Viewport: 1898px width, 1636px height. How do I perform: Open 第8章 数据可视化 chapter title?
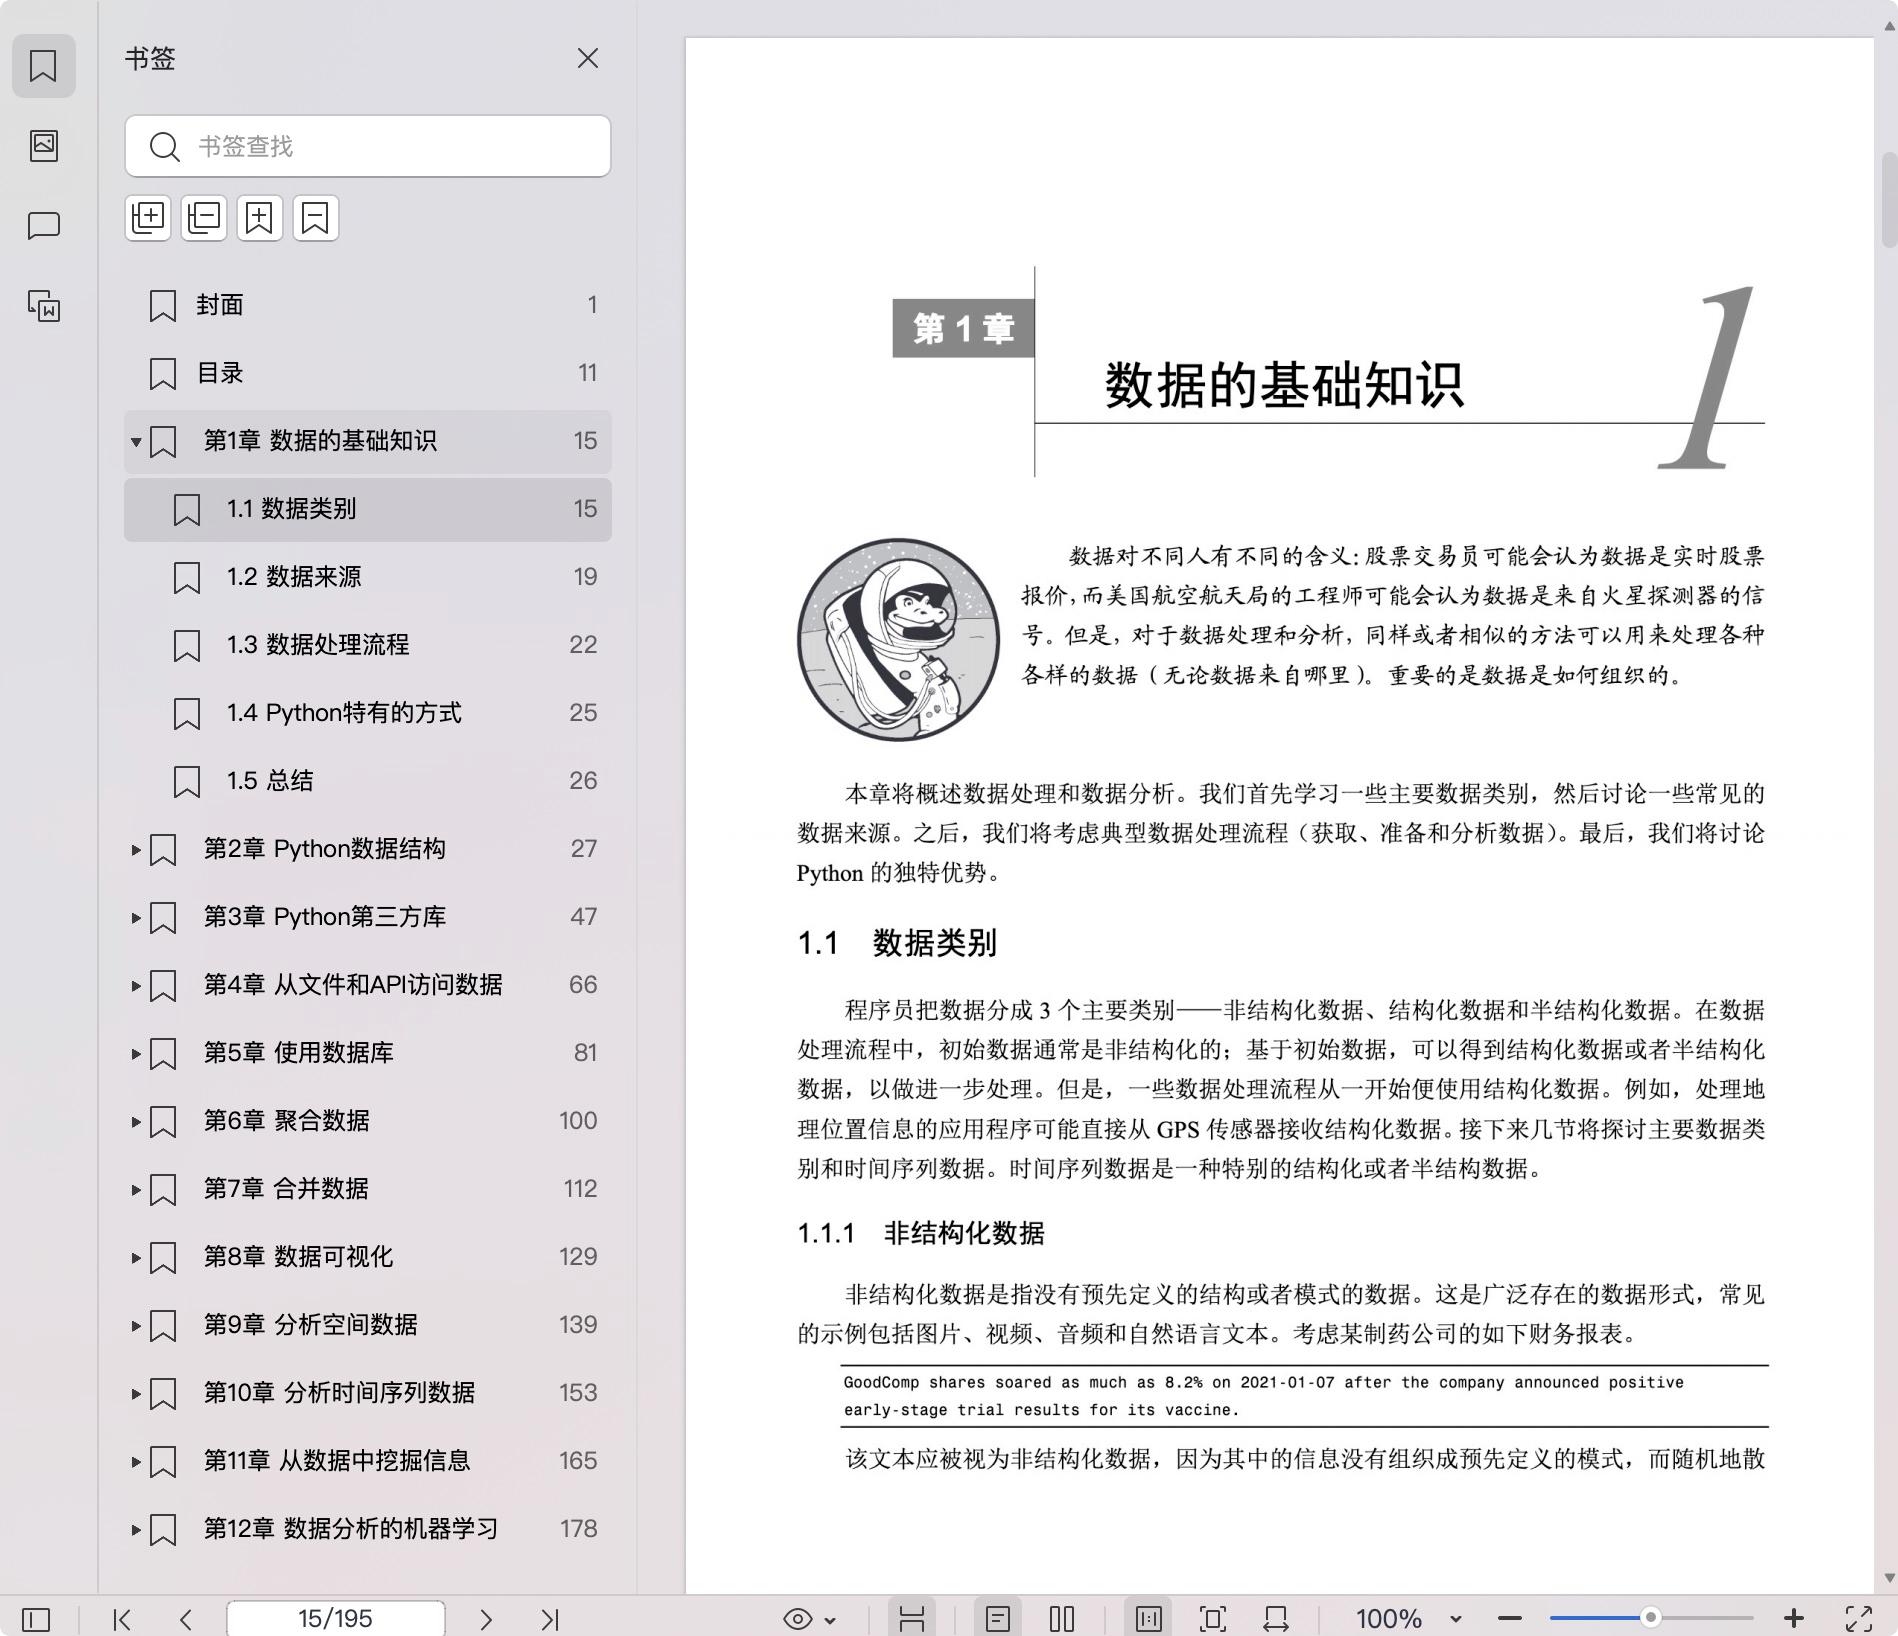(x=298, y=1257)
